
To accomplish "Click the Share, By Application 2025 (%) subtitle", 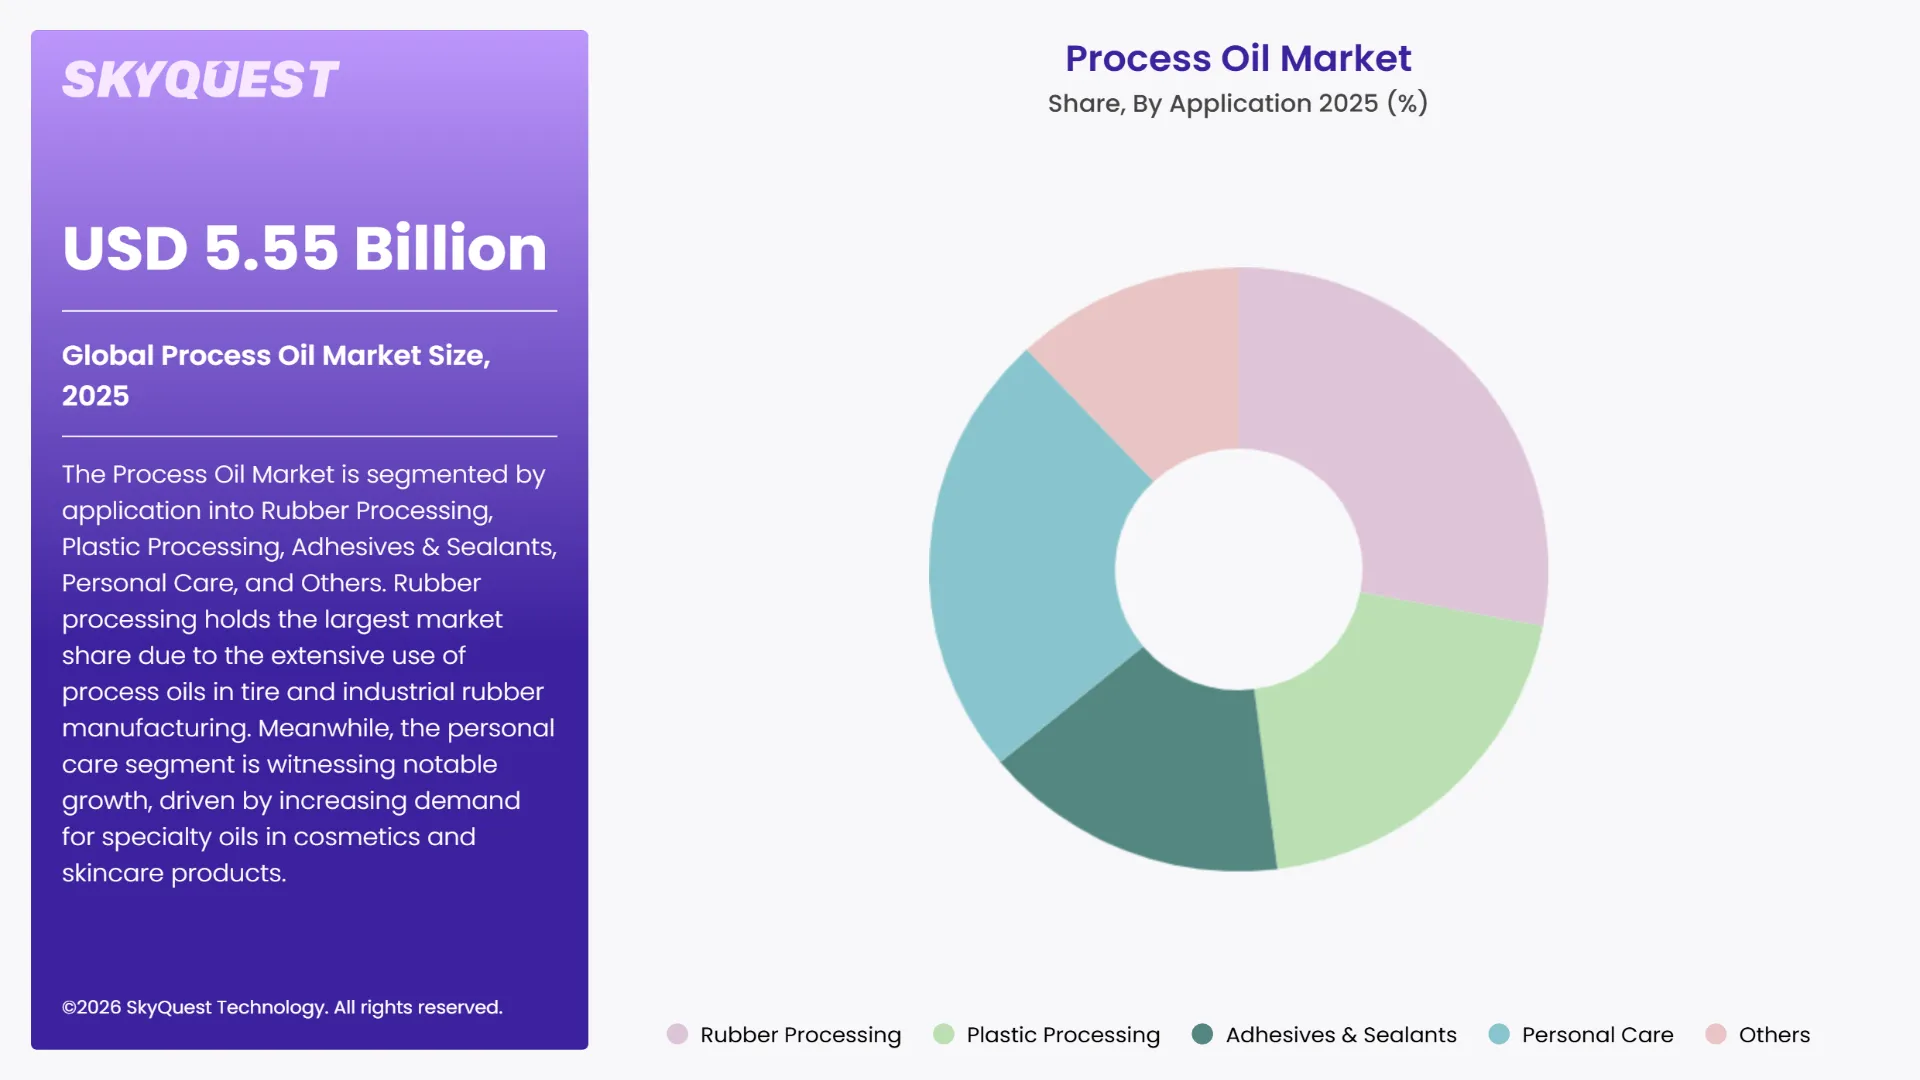I will point(1238,103).
